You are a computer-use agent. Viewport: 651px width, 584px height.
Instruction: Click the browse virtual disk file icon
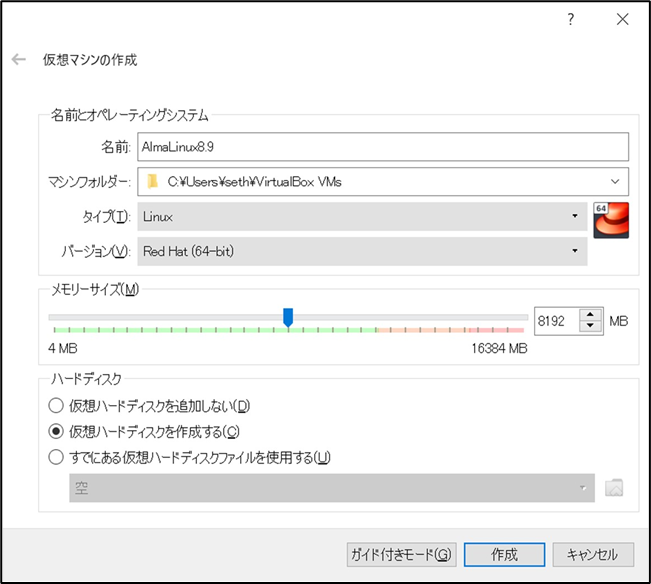tap(614, 488)
